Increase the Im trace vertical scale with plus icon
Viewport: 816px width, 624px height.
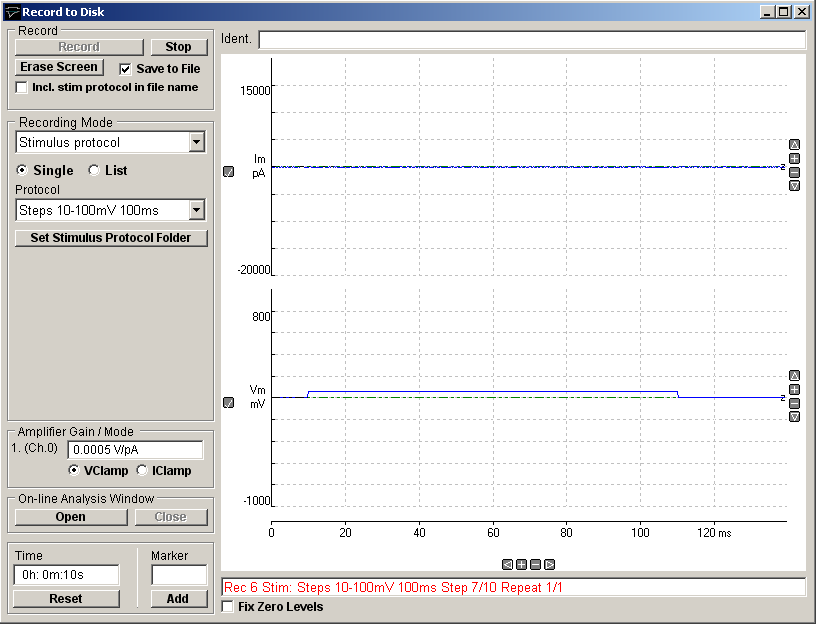click(794, 158)
